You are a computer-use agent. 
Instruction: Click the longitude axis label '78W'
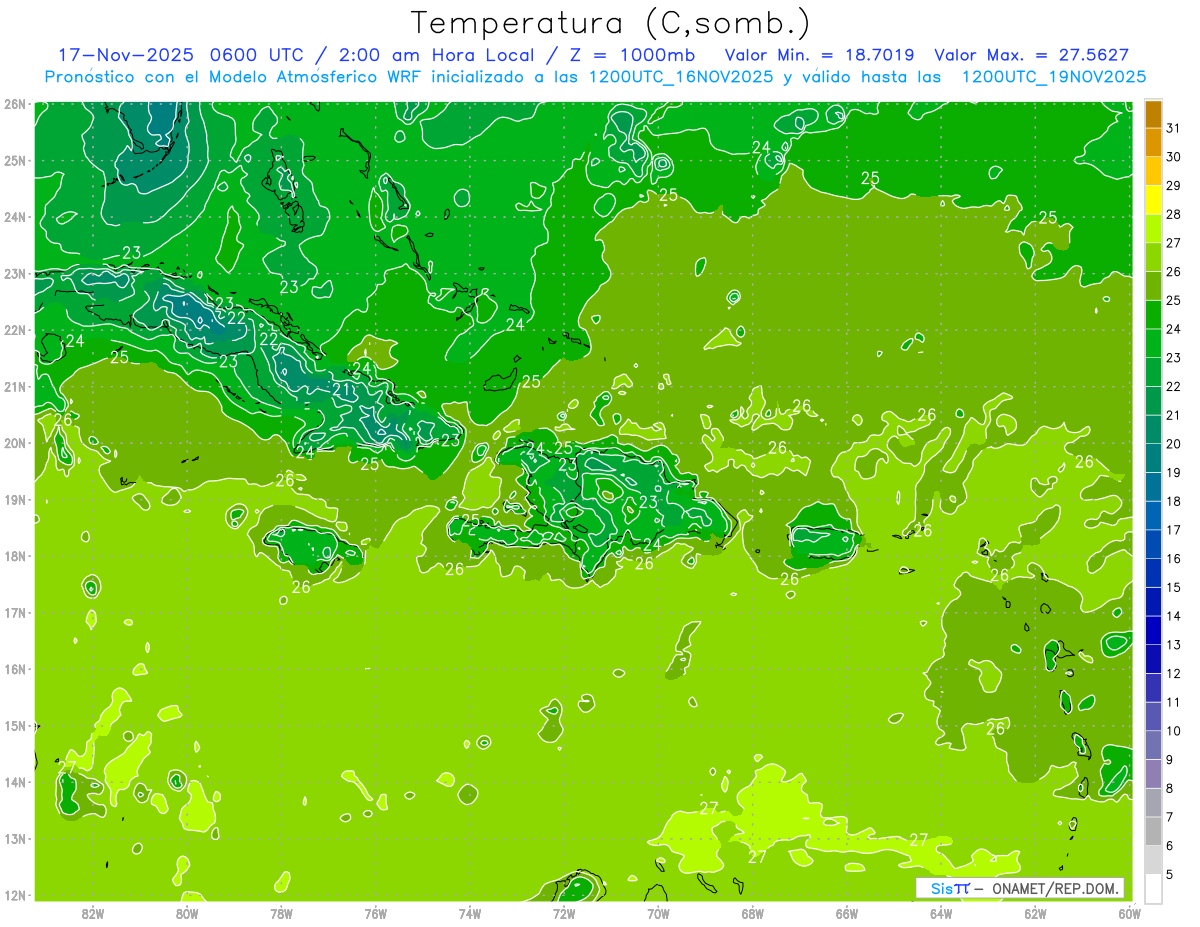pyautogui.click(x=281, y=913)
